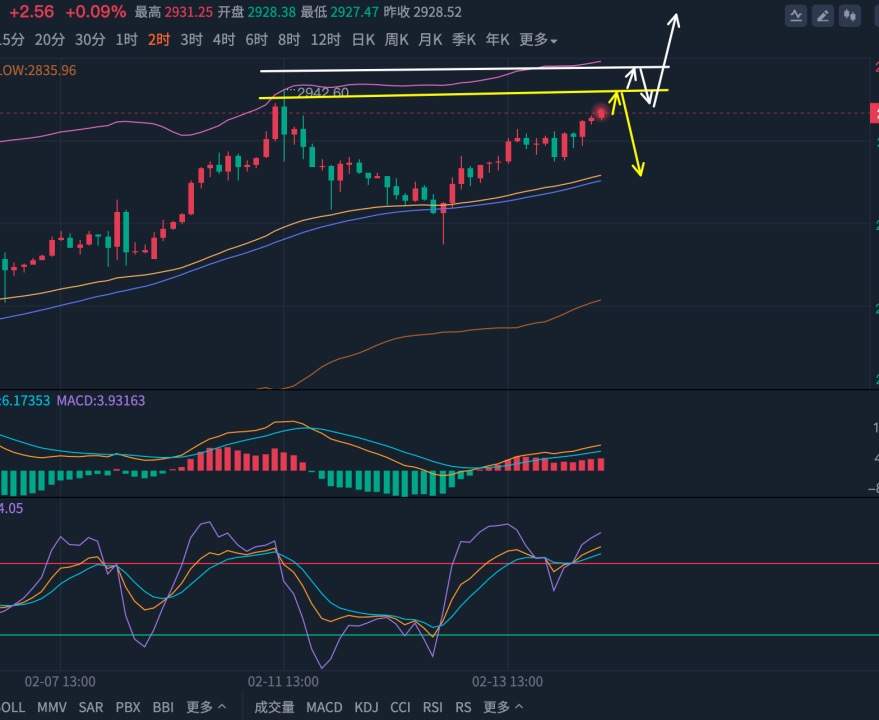Toggle the RS sub-indicator
The image size is (879, 720).
tap(463, 707)
